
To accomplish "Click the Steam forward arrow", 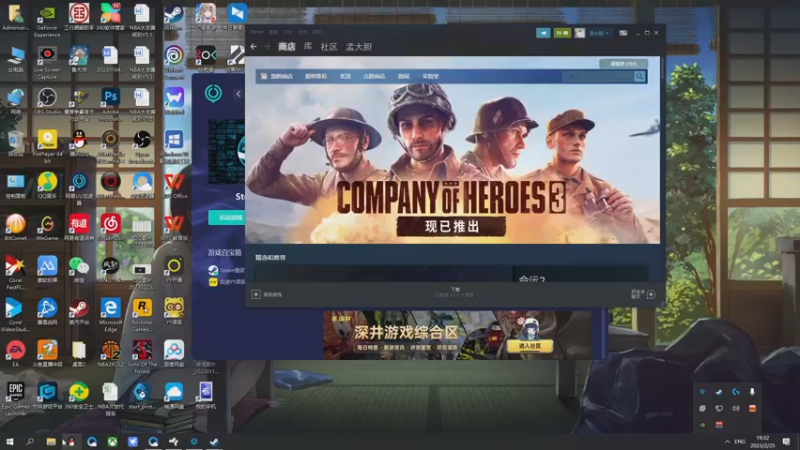I will coord(267,47).
